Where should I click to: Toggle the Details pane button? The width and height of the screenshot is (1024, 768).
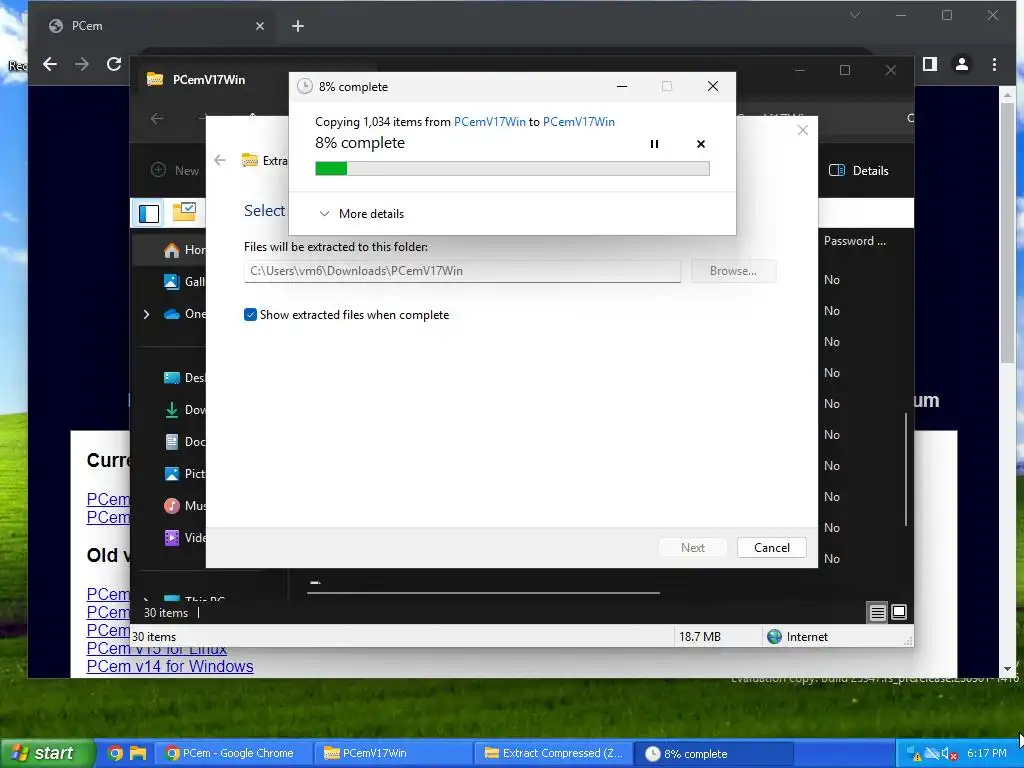[x=859, y=170]
